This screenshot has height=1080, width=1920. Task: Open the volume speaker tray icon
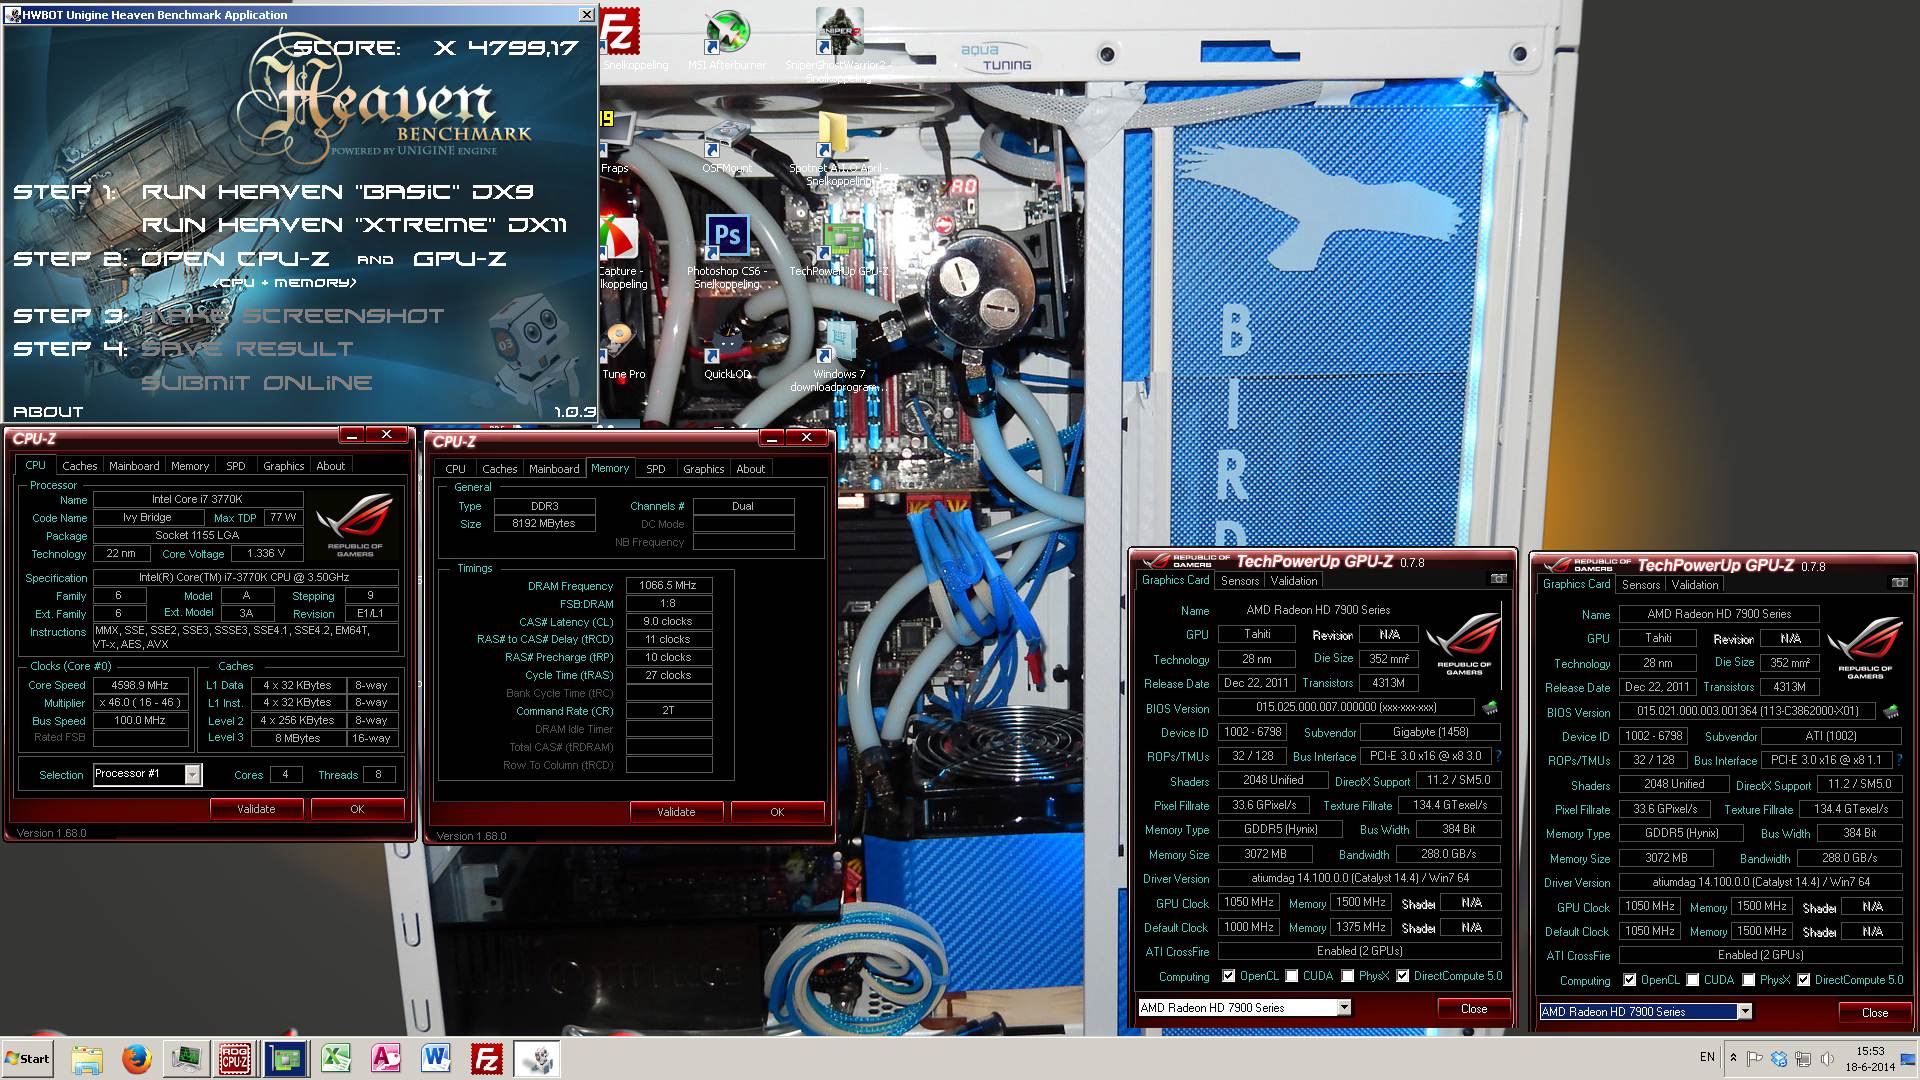coord(1827,1058)
